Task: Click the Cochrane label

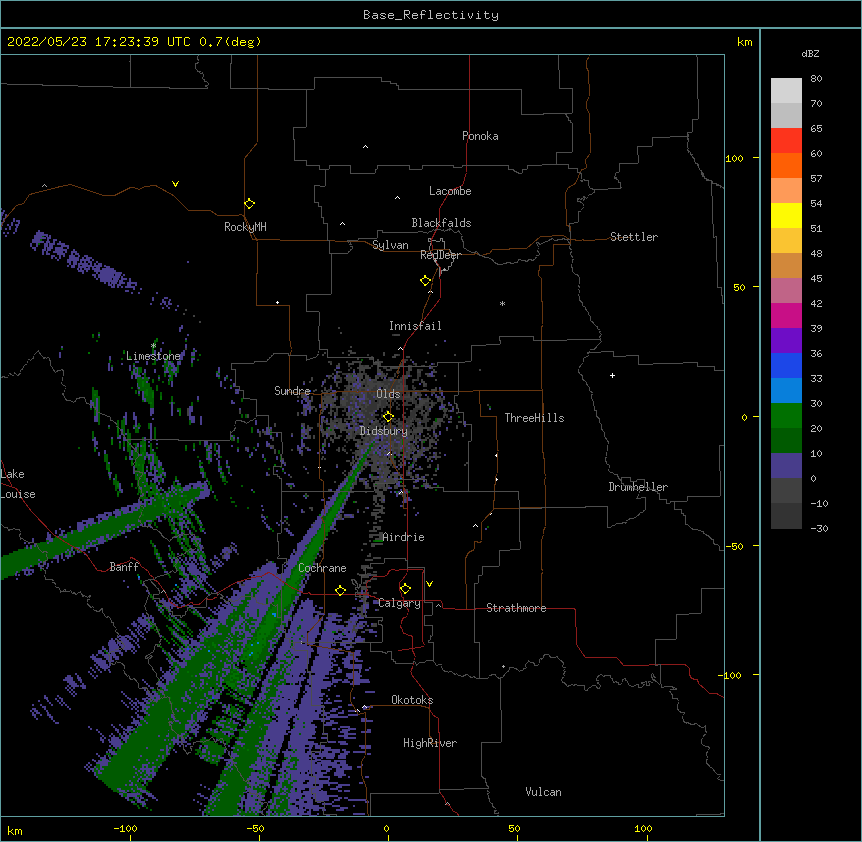Action: [x=322, y=568]
